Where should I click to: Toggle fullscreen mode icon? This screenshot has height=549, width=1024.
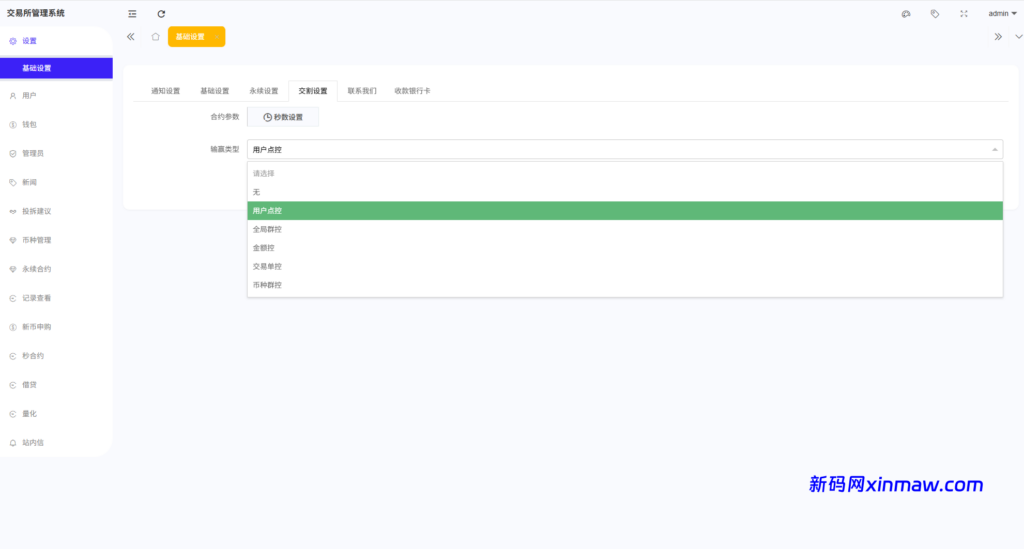[x=963, y=14]
